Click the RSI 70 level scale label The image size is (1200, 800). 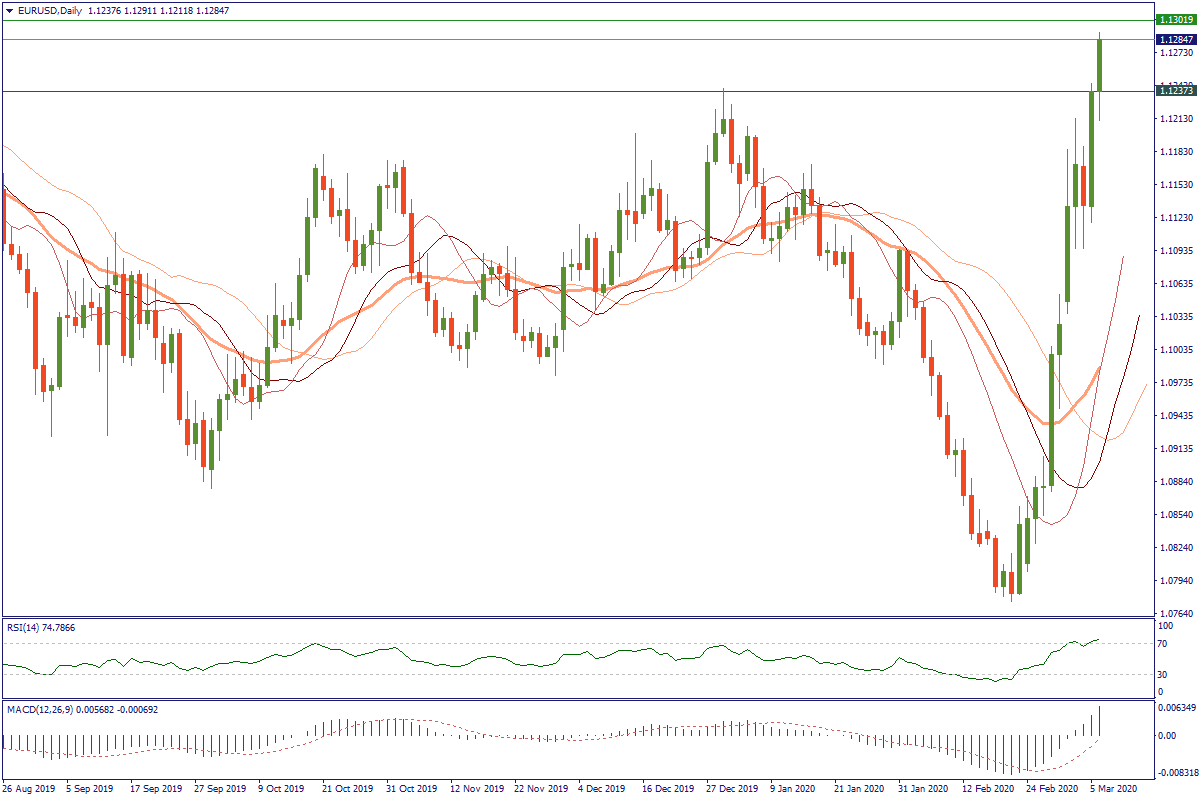point(1161,644)
